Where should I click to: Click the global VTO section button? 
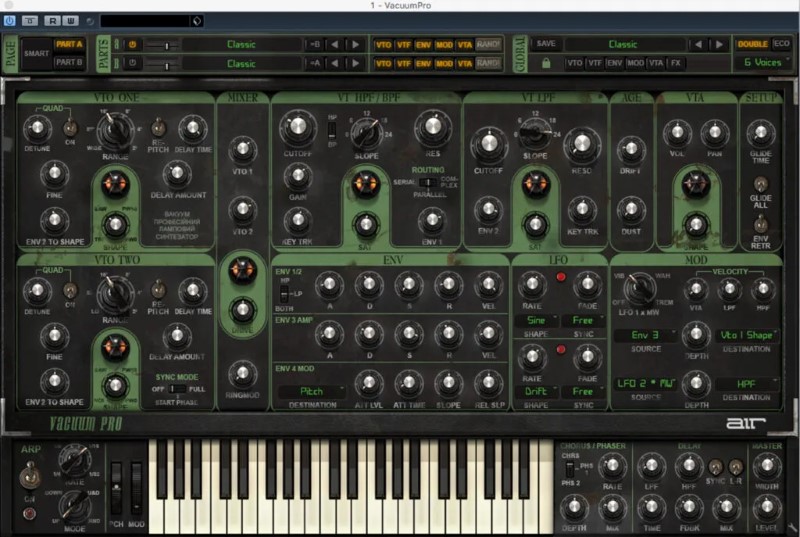(x=575, y=63)
